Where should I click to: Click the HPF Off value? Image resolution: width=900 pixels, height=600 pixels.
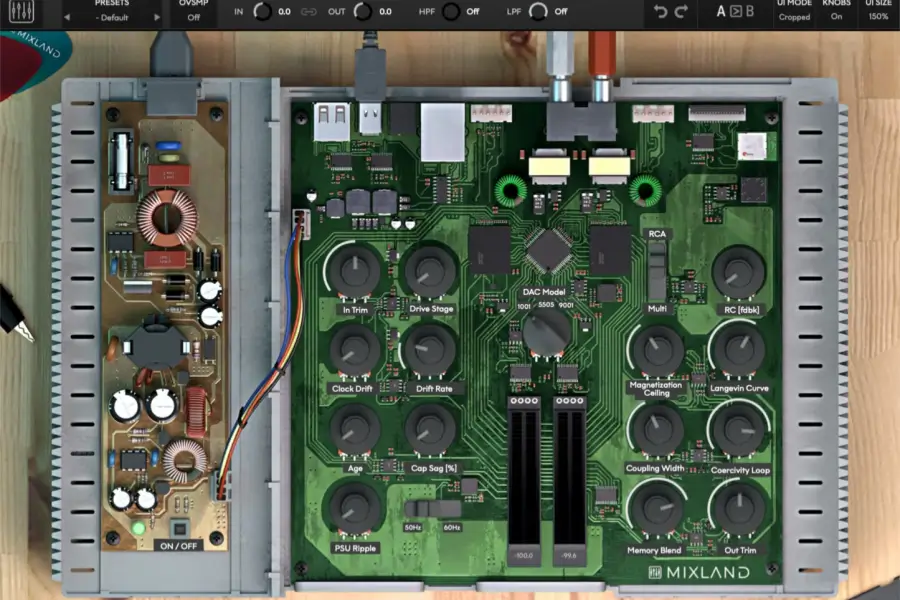click(472, 11)
